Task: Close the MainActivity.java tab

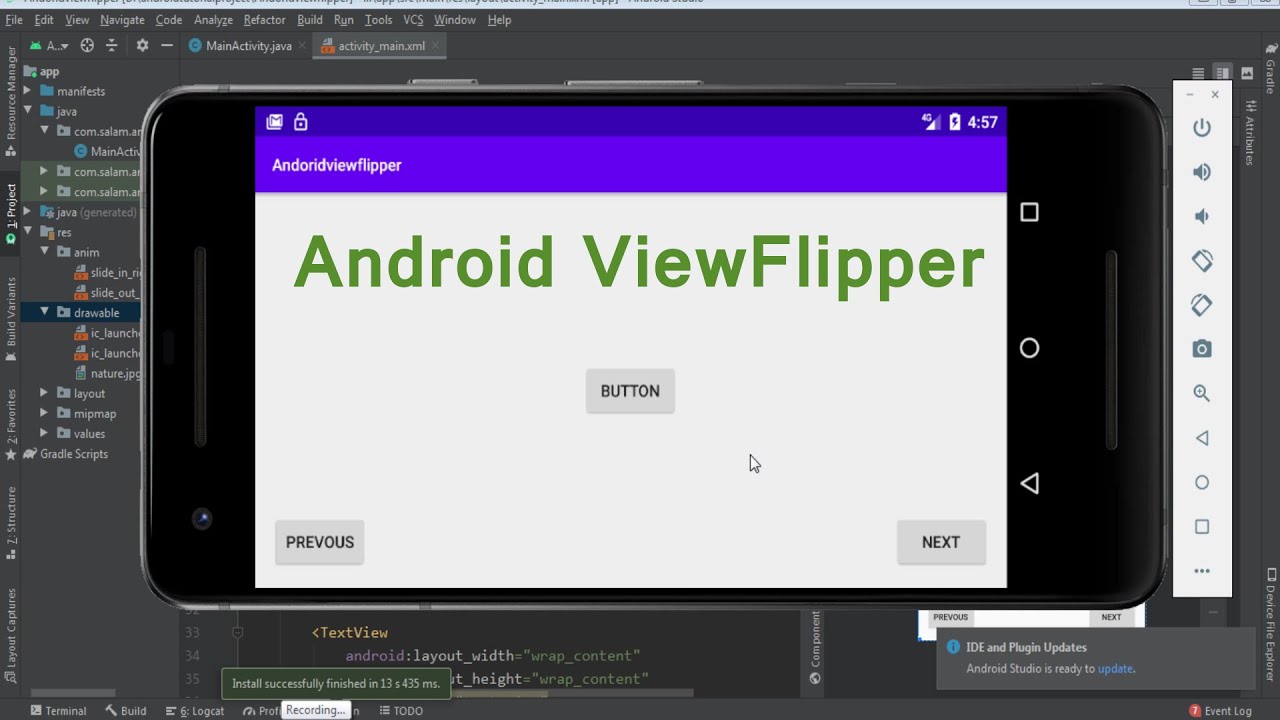Action: coord(303,46)
